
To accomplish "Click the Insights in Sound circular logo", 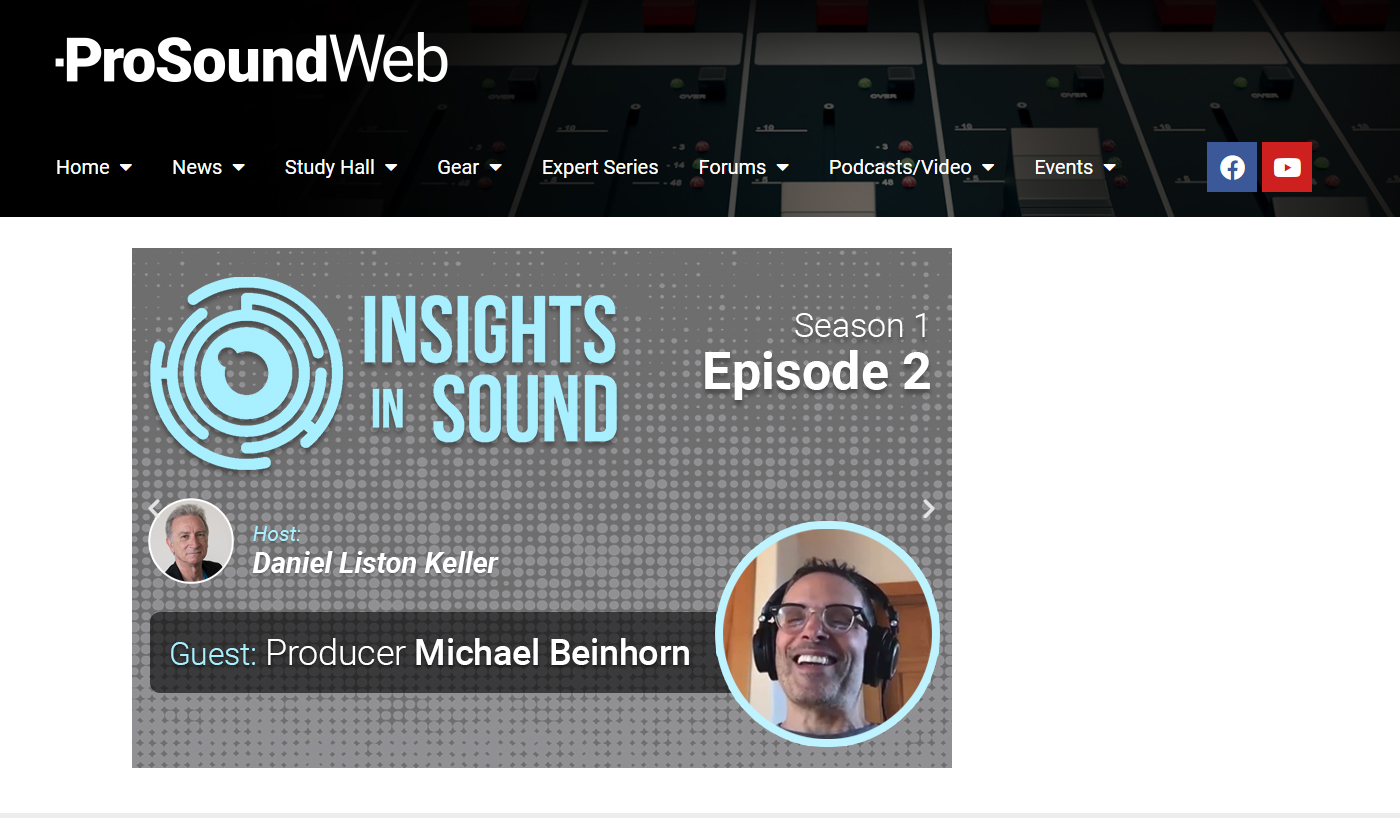I will [247, 373].
